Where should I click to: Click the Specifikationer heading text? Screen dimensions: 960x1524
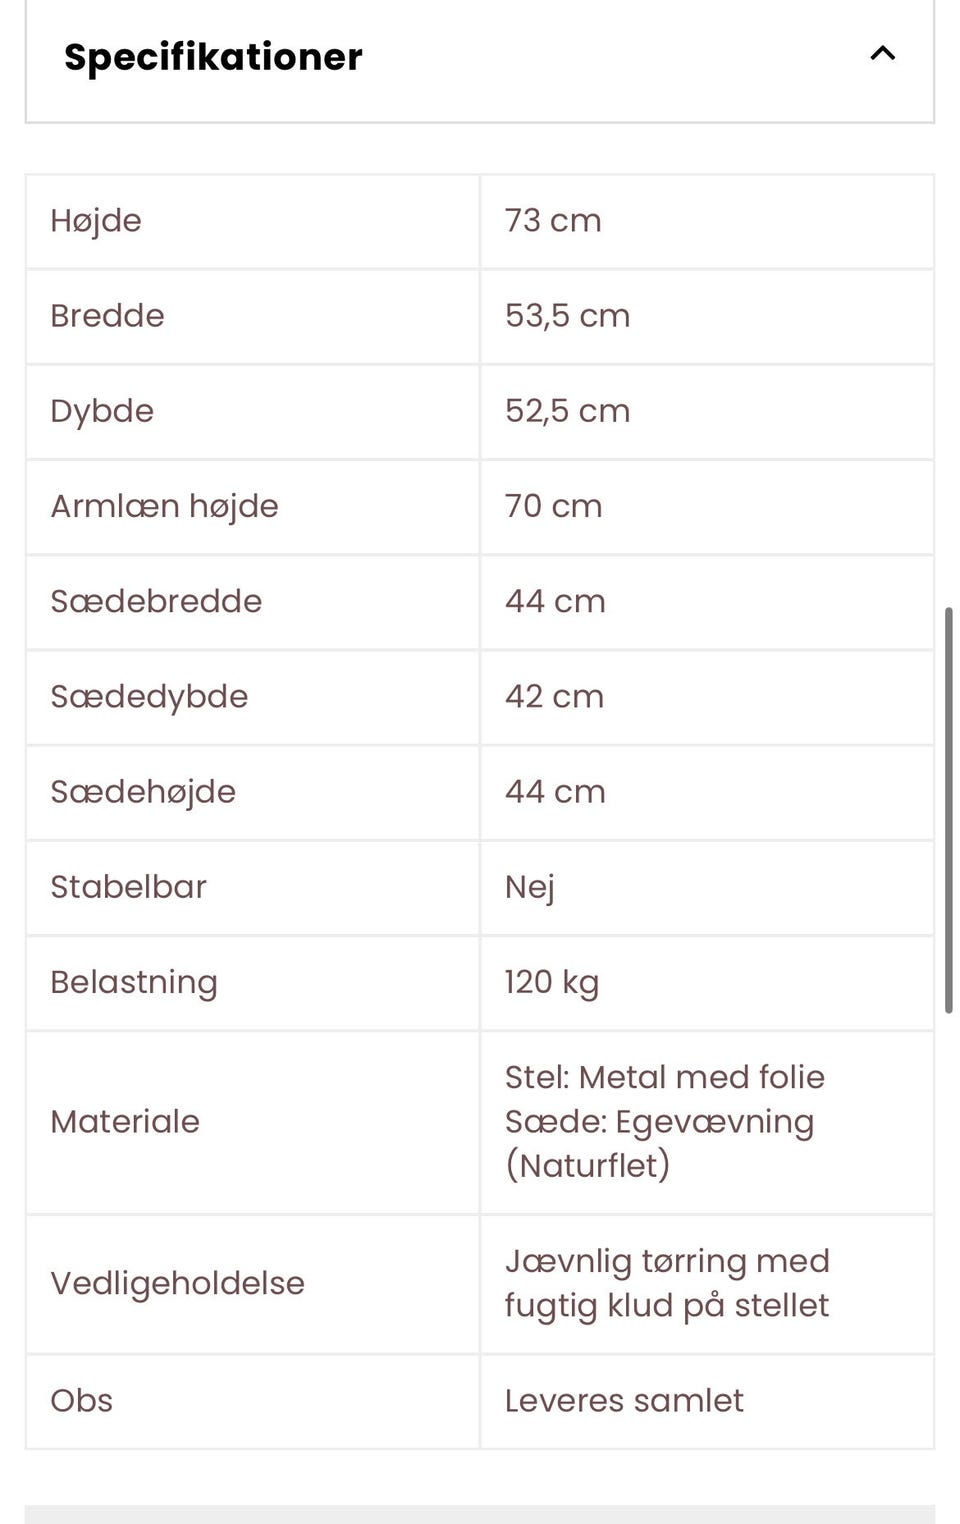click(213, 57)
